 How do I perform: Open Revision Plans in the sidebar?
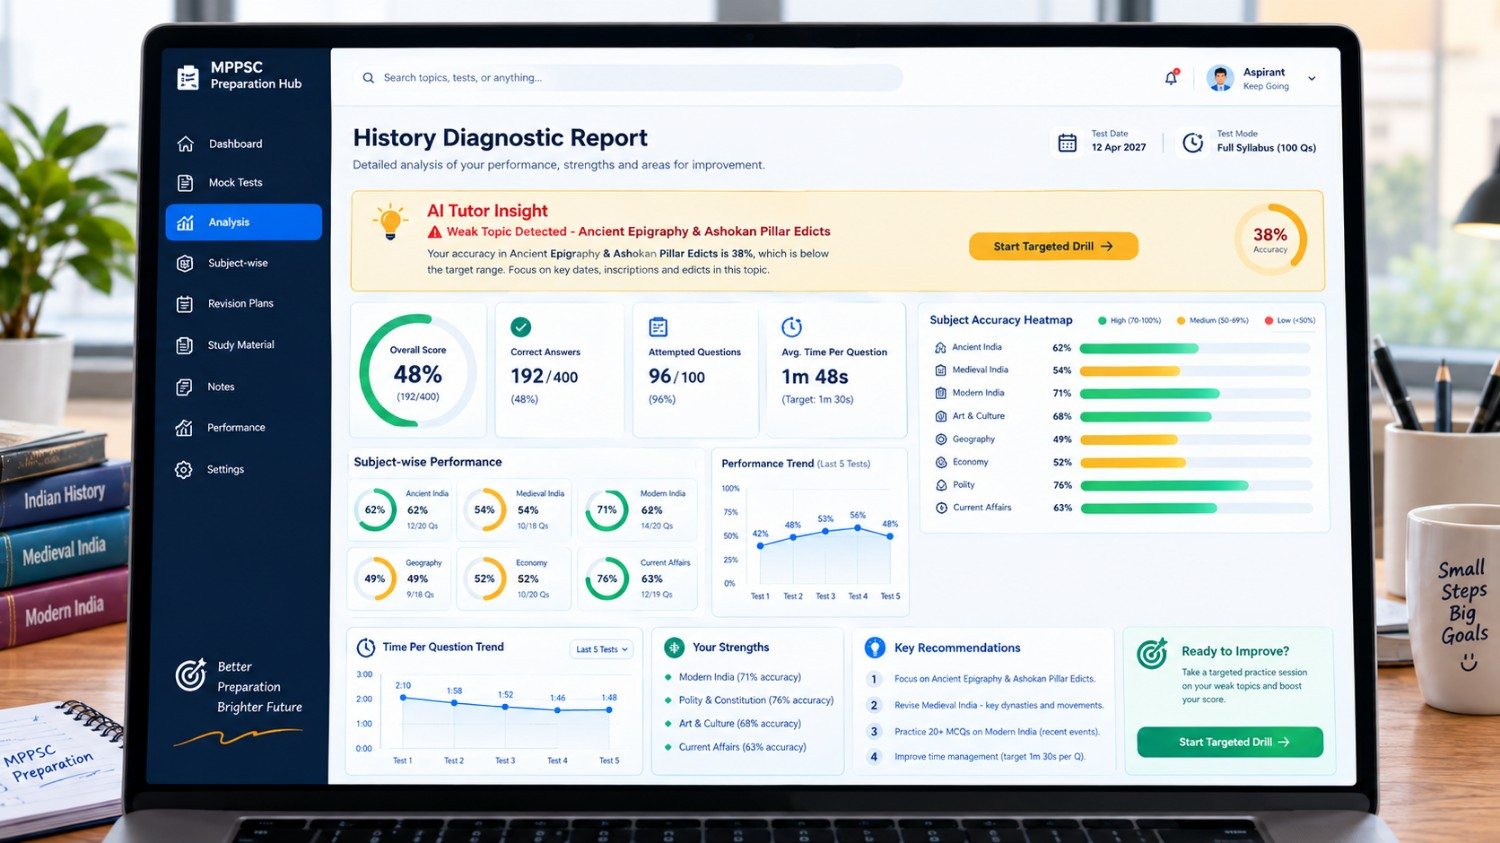[243, 304]
